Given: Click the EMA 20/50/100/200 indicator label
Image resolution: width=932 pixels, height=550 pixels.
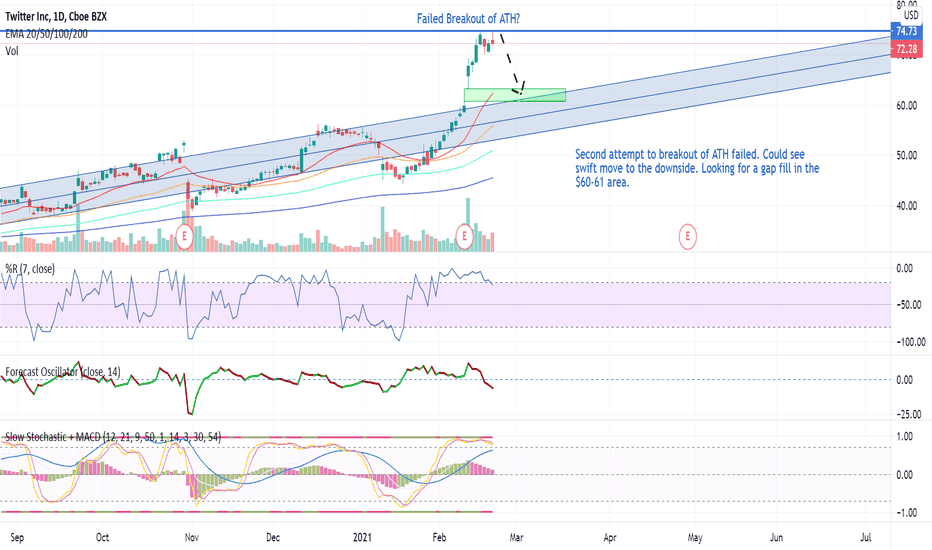Looking at the screenshot, I should [x=46, y=34].
